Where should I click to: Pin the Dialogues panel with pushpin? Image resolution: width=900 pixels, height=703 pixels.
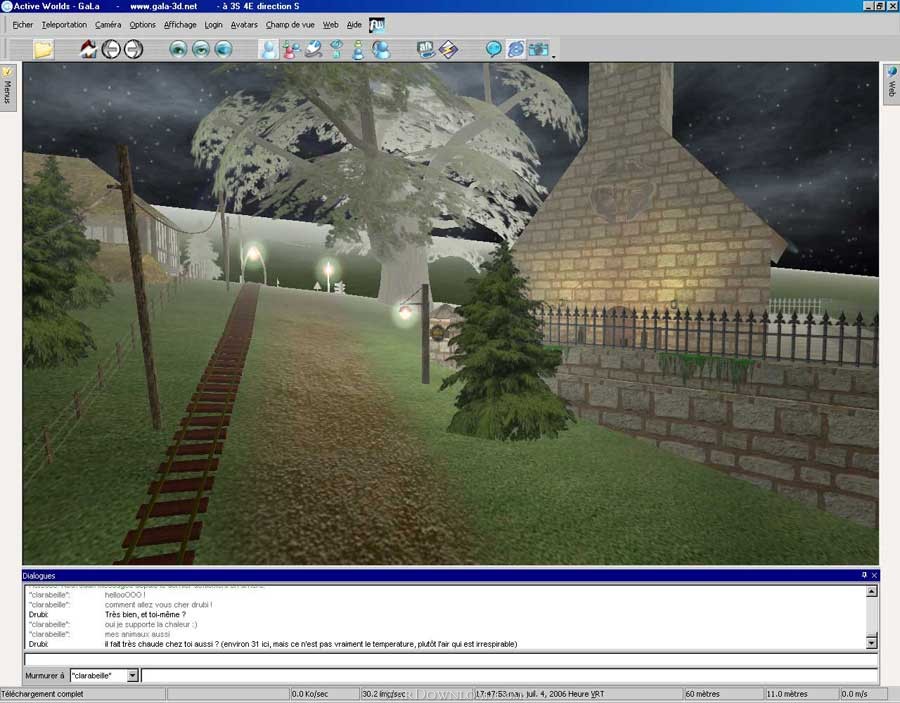coord(864,575)
